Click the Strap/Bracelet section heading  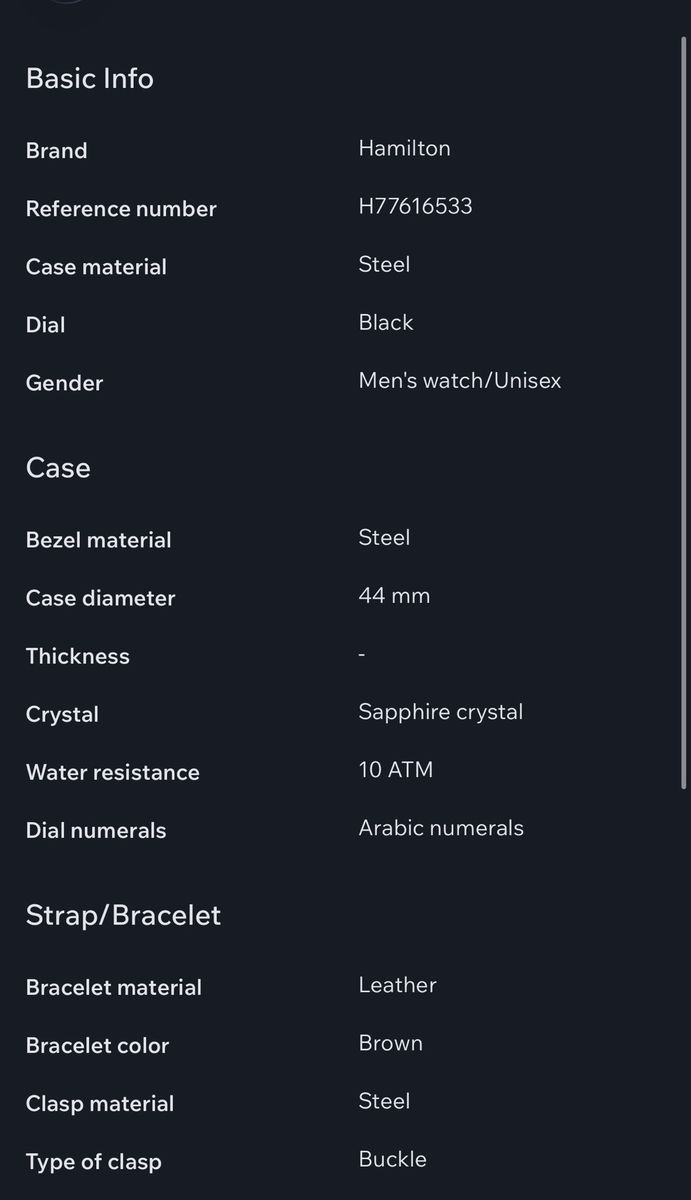point(123,915)
